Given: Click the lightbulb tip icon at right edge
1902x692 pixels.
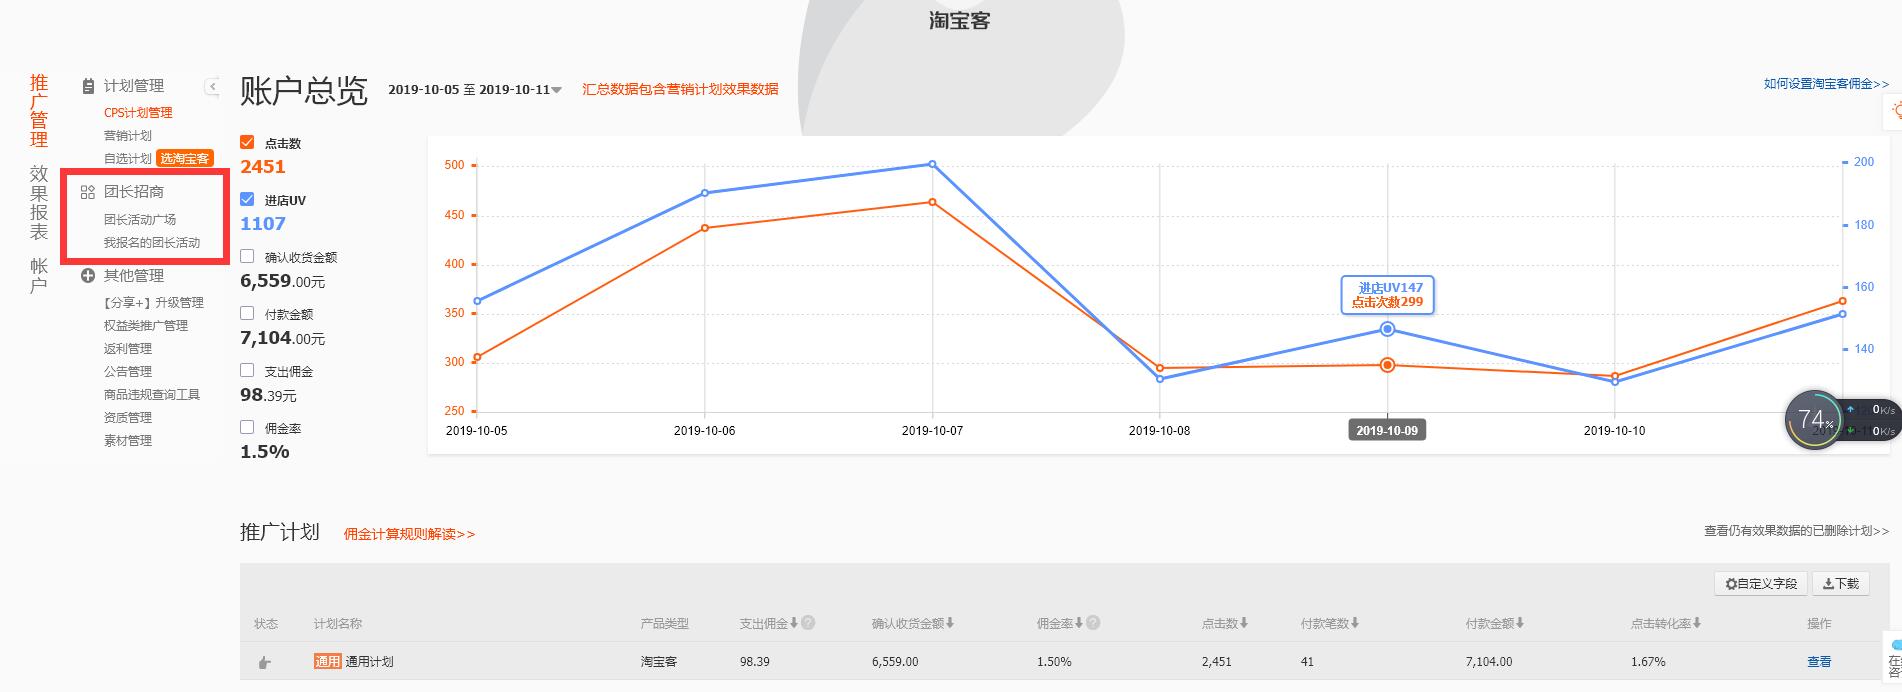Looking at the screenshot, I should [x=1895, y=112].
